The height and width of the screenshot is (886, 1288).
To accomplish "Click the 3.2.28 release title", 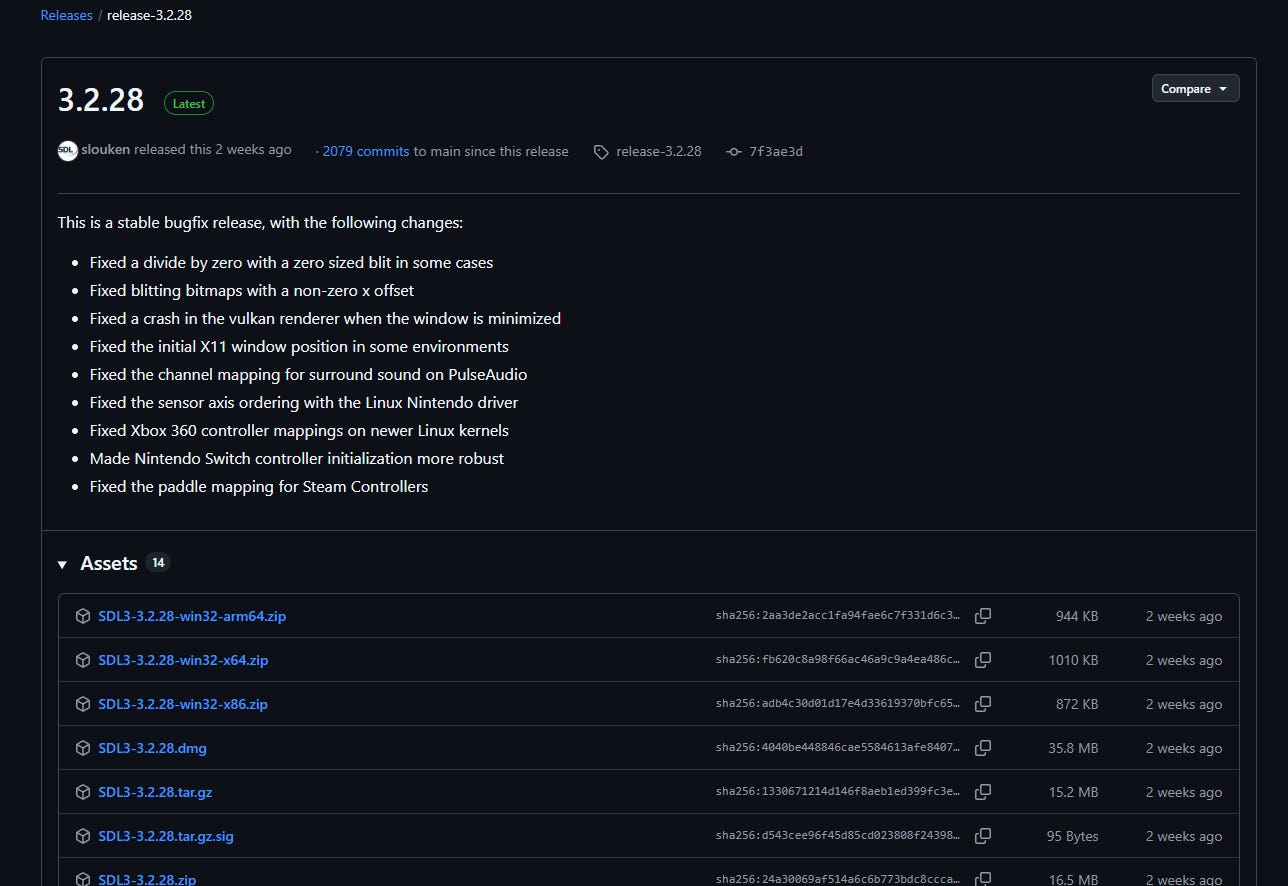I will (x=101, y=100).
